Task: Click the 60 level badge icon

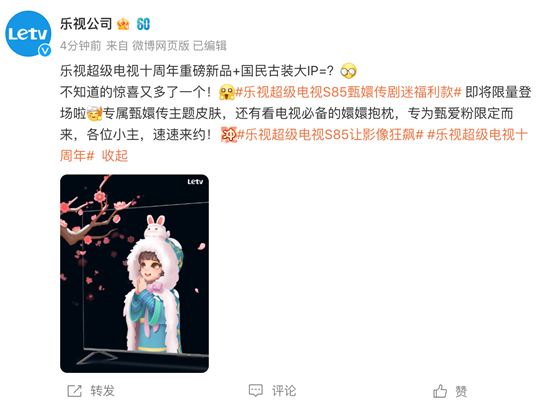Action: coord(143,24)
